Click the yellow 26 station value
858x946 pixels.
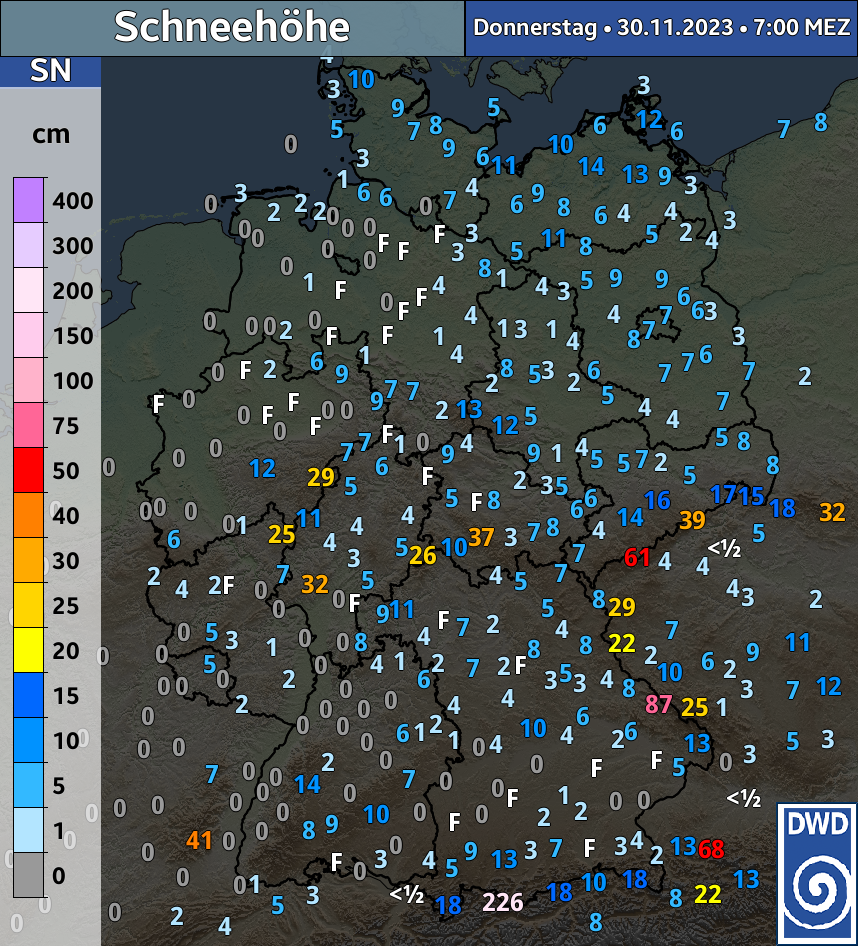coord(423,555)
